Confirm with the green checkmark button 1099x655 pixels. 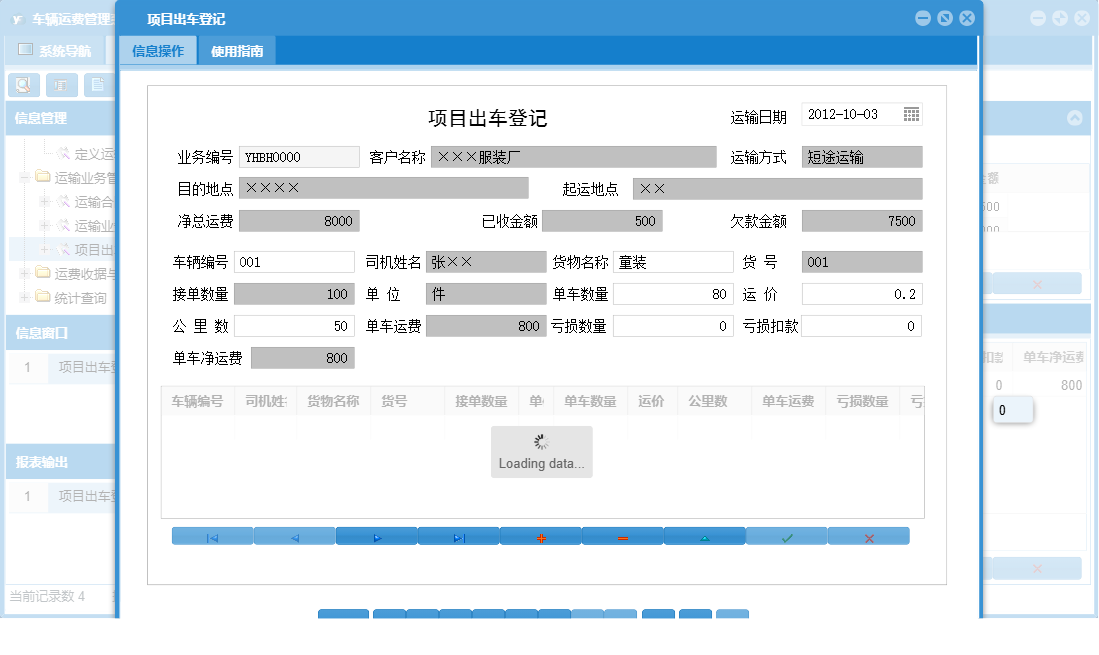click(787, 536)
